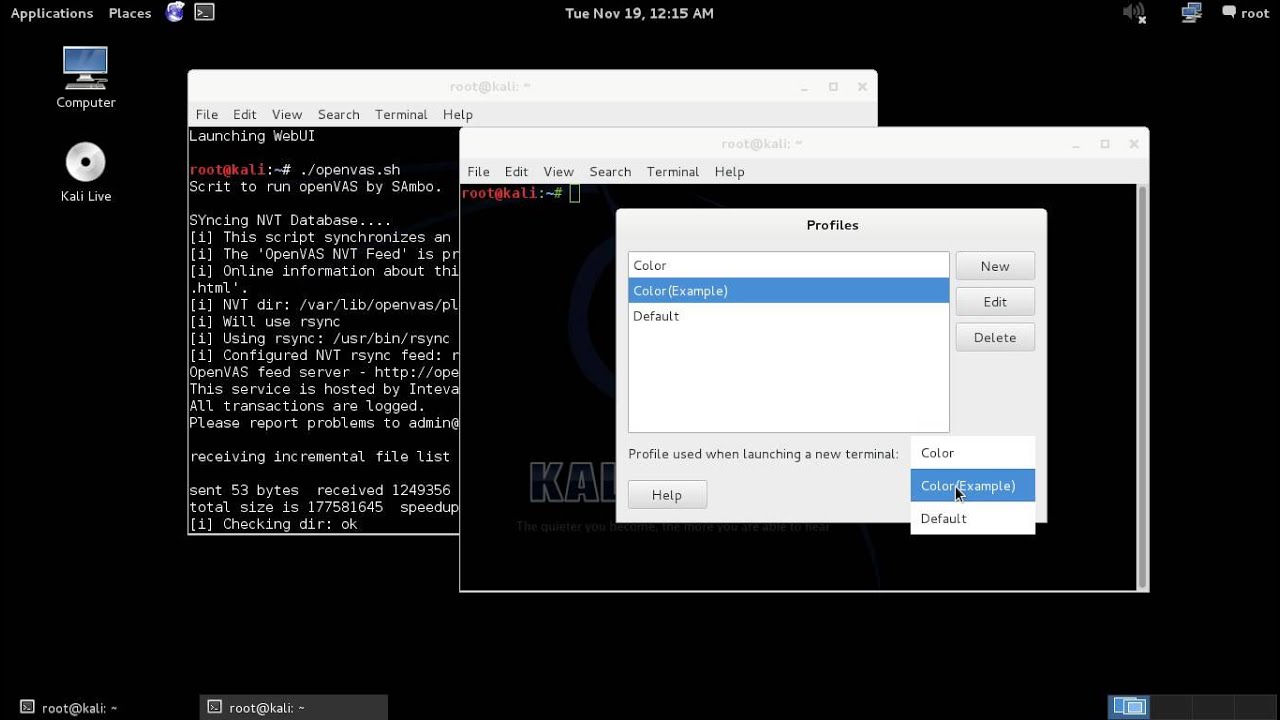The width and height of the screenshot is (1280, 720).
Task: Close the back terminal window
Action: (862, 87)
